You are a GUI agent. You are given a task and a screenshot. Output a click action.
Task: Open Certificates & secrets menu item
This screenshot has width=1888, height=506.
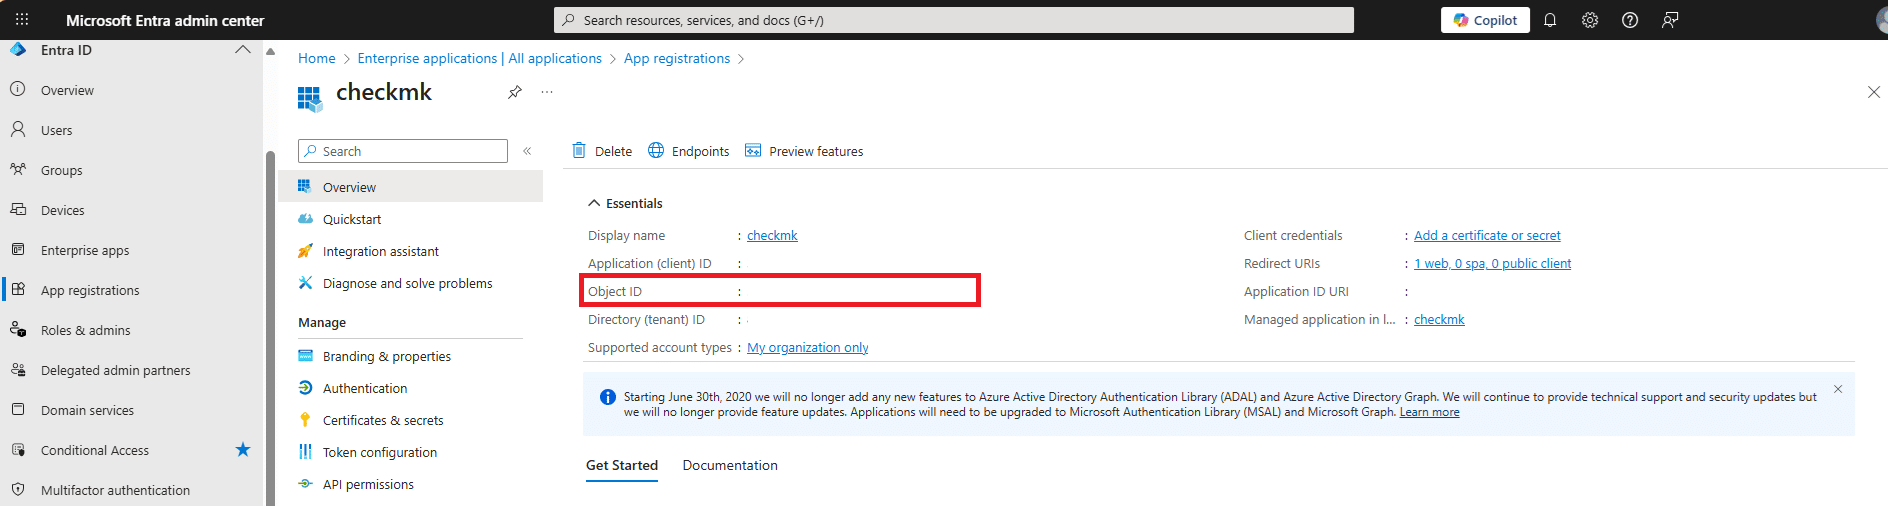point(382,420)
